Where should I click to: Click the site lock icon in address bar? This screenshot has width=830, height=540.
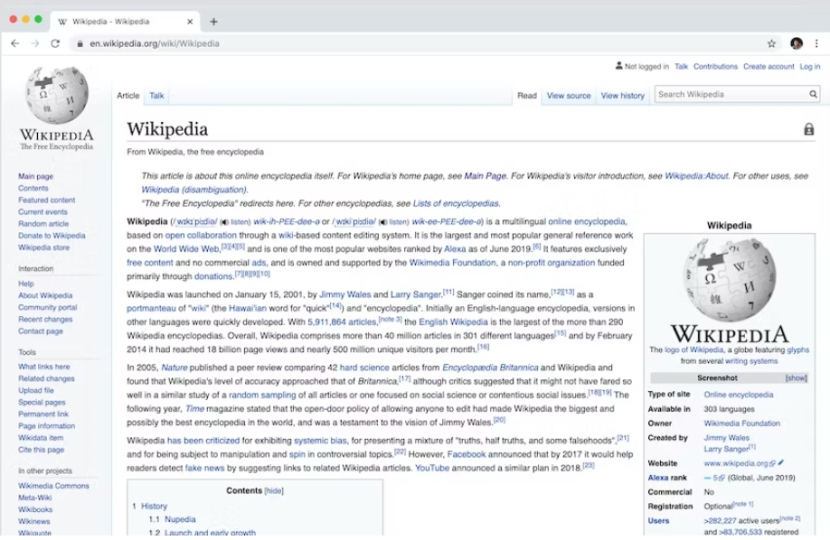coord(80,44)
